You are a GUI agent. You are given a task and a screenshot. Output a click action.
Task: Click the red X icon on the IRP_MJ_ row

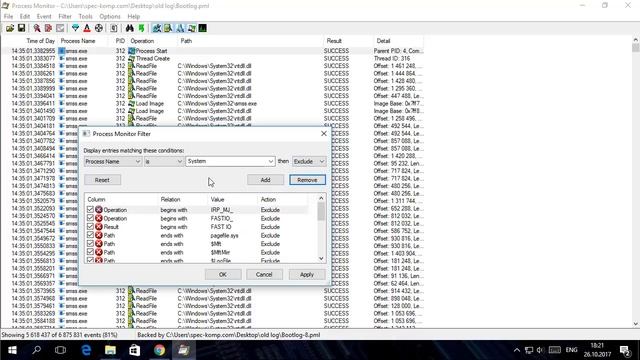[x=99, y=209]
